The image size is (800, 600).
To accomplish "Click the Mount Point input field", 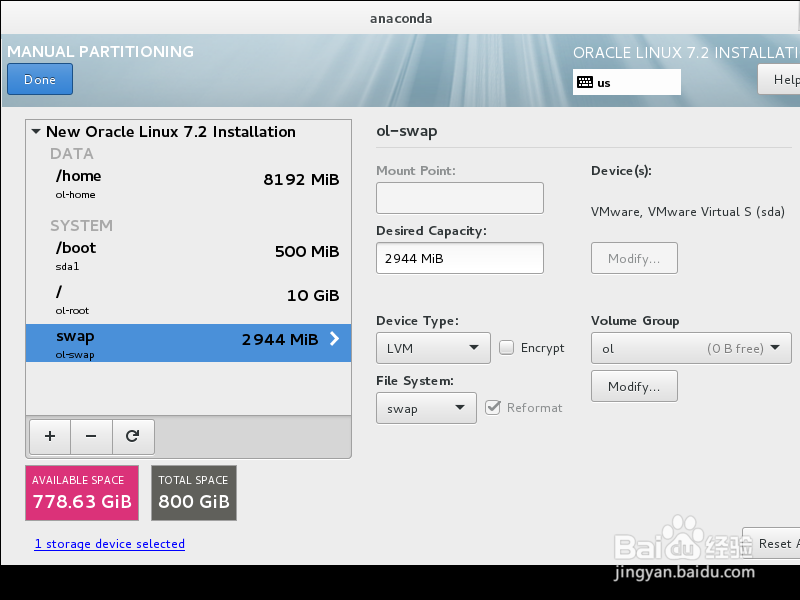I will point(460,198).
